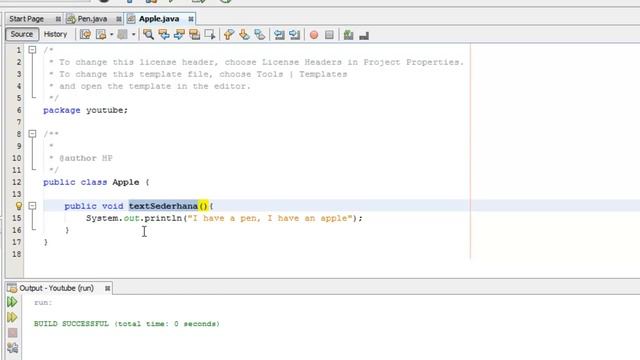
Task: Switch to the Pen.java tab
Action: coord(92,19)
